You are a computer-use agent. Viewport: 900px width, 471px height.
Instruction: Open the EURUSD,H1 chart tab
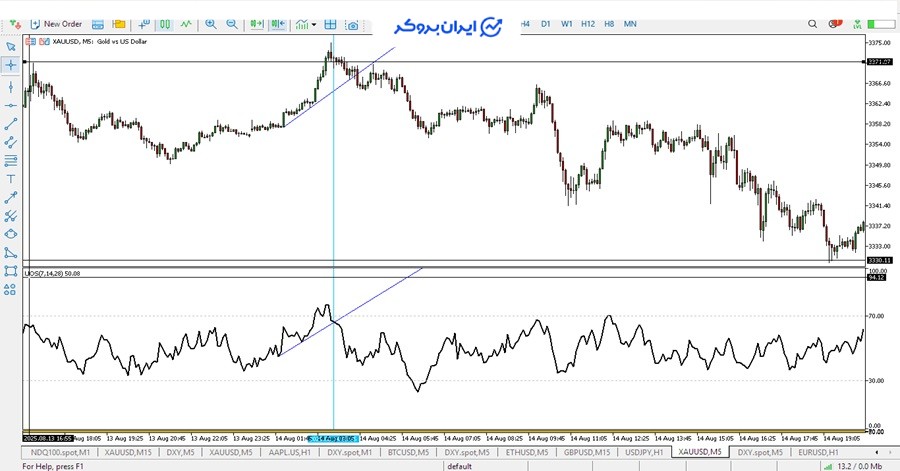coord(812,453)
